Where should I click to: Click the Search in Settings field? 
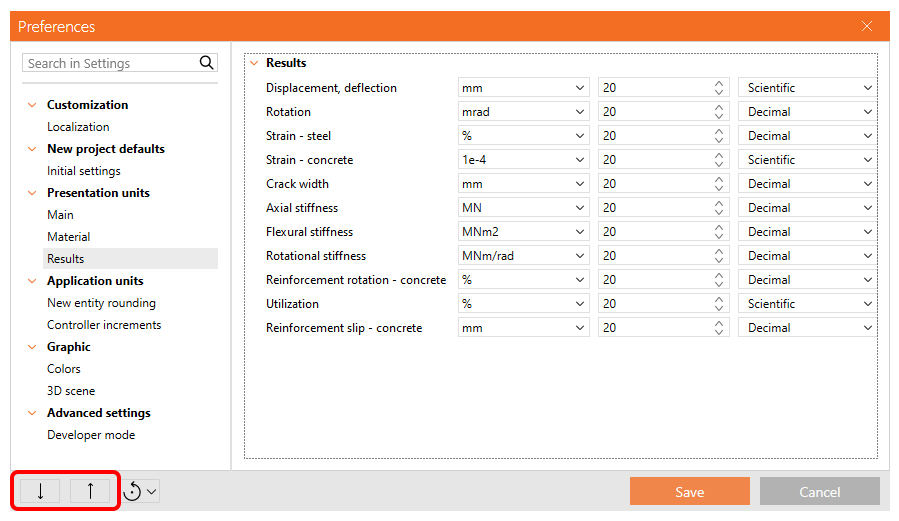[108, 63]
